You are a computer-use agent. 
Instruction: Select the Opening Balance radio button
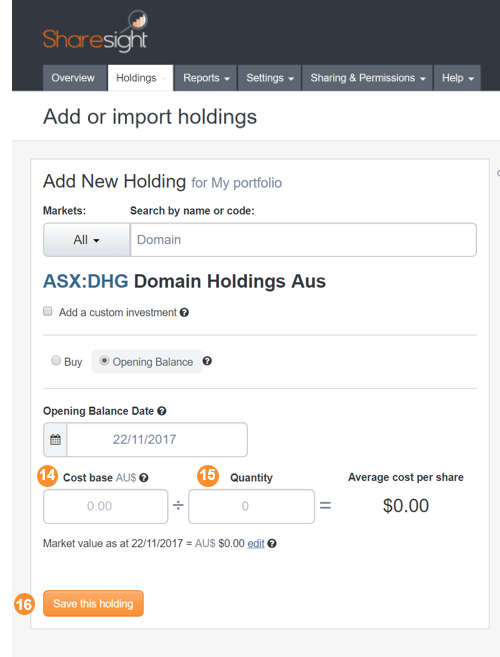tap(104, 361)
